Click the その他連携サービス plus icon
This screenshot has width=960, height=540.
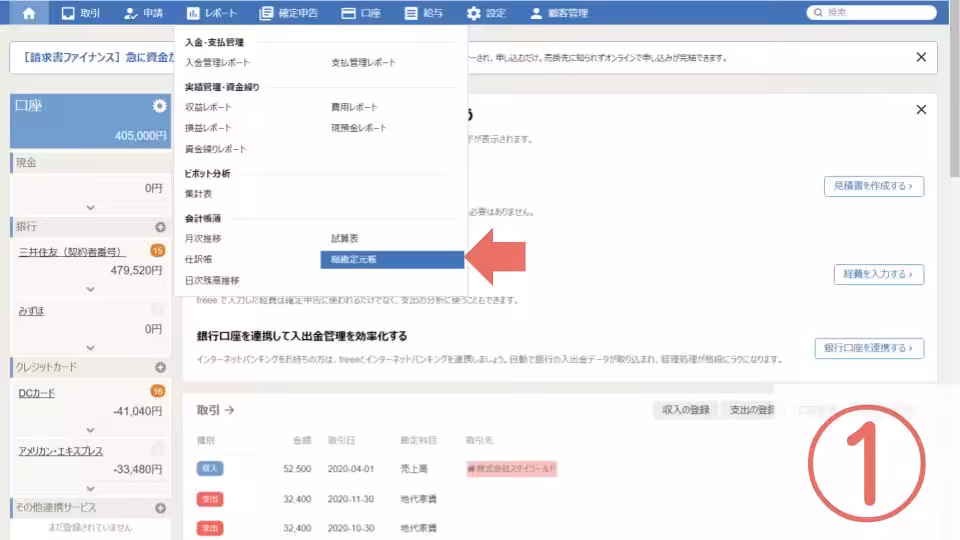(160, 507)
